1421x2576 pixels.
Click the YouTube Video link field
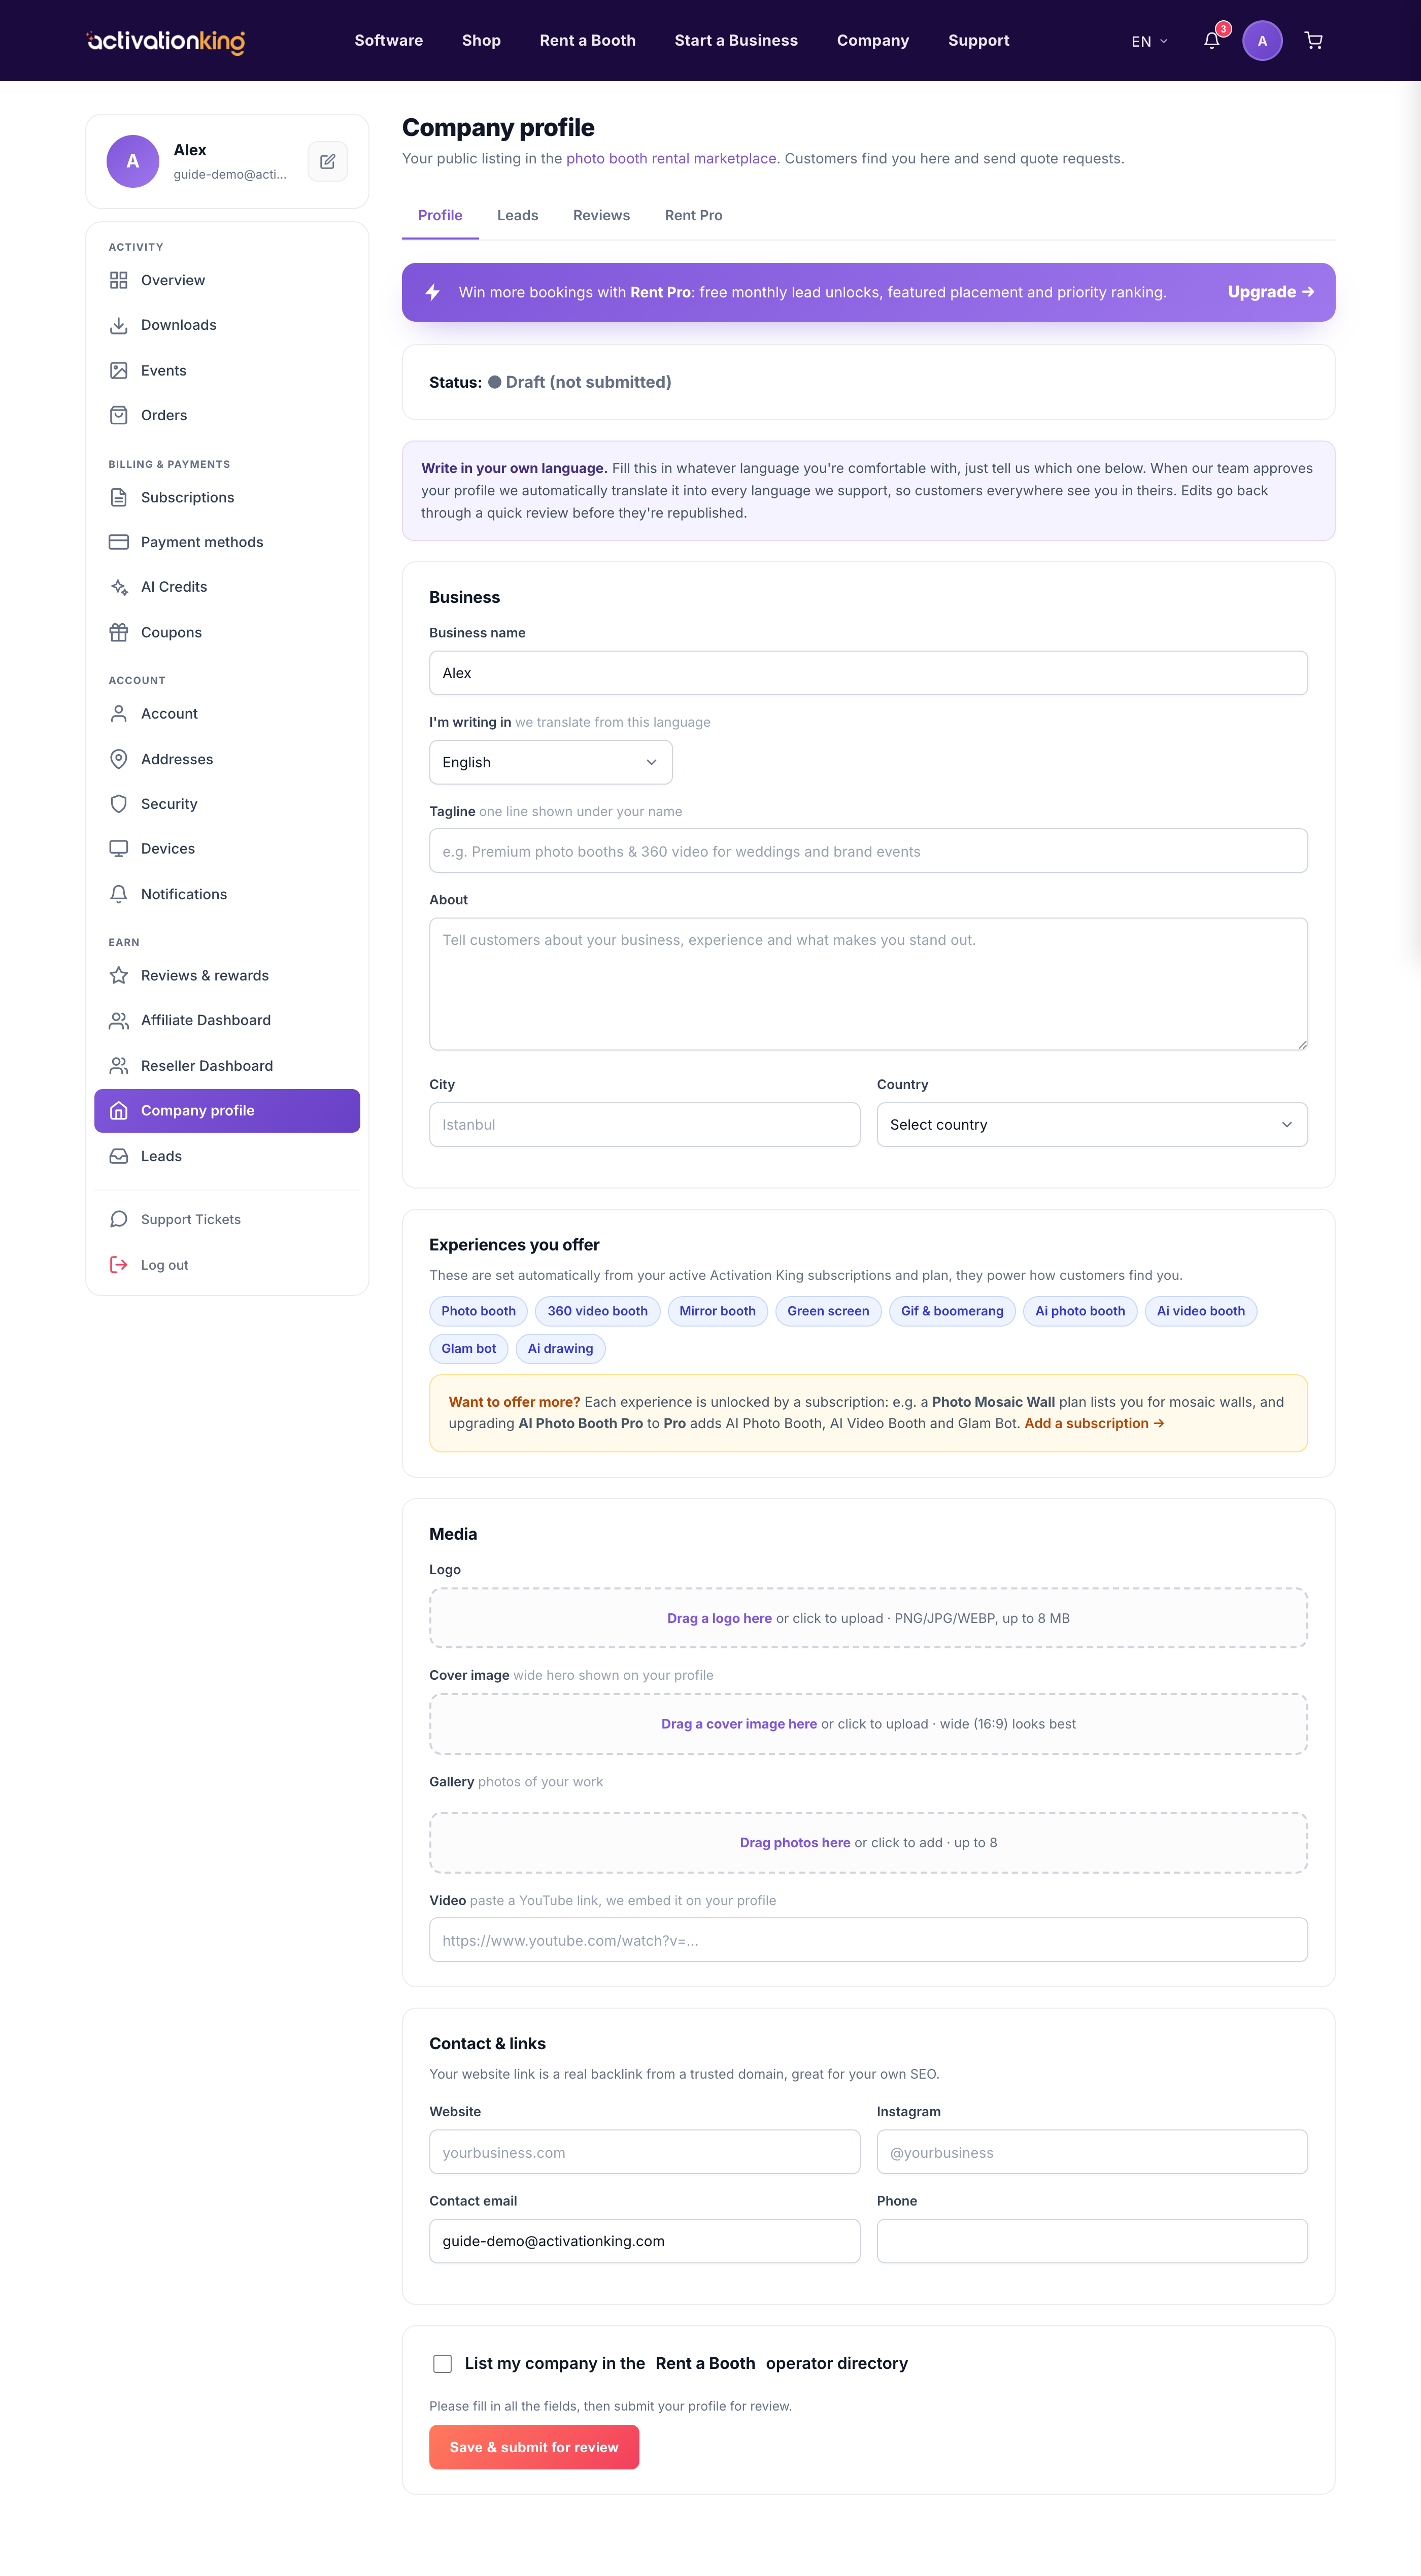pos(868,1940)
